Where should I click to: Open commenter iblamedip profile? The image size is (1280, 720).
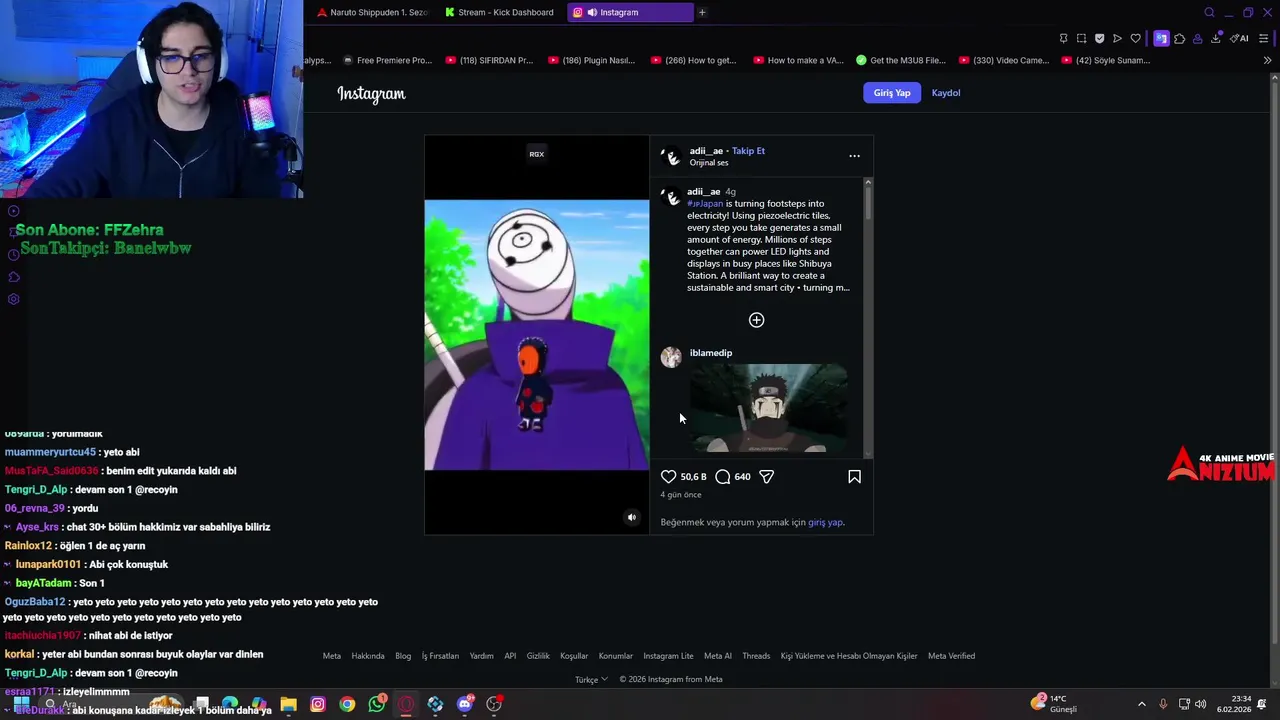pos(711,353)
